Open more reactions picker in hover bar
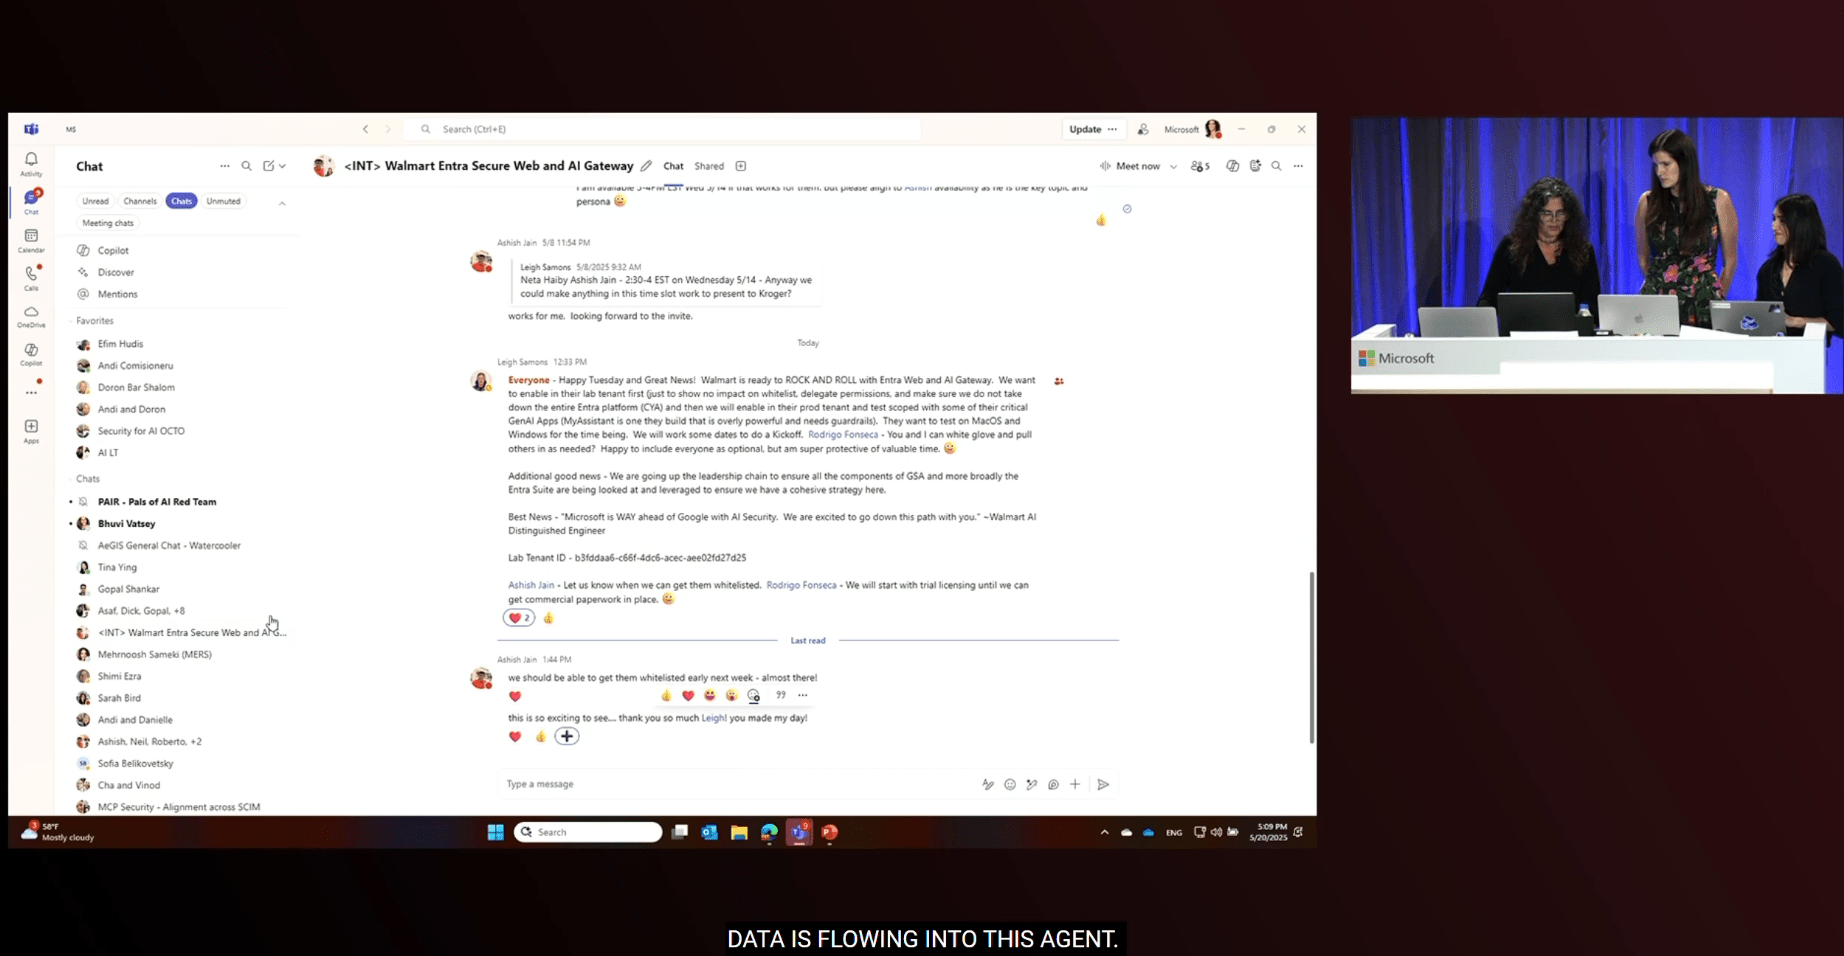Screen dimensions: 1844x956 (x=754, y=696)
